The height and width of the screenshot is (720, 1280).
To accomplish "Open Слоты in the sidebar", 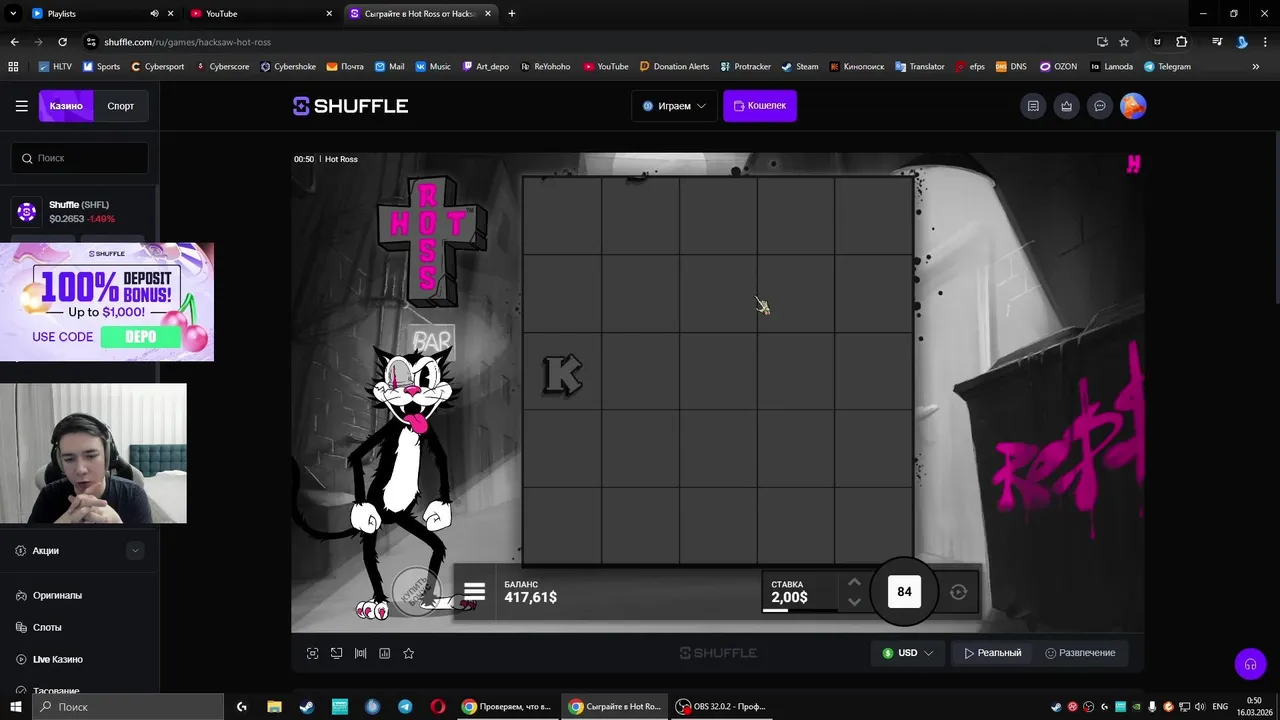I will pyautogui.click(x=47, y=627).
